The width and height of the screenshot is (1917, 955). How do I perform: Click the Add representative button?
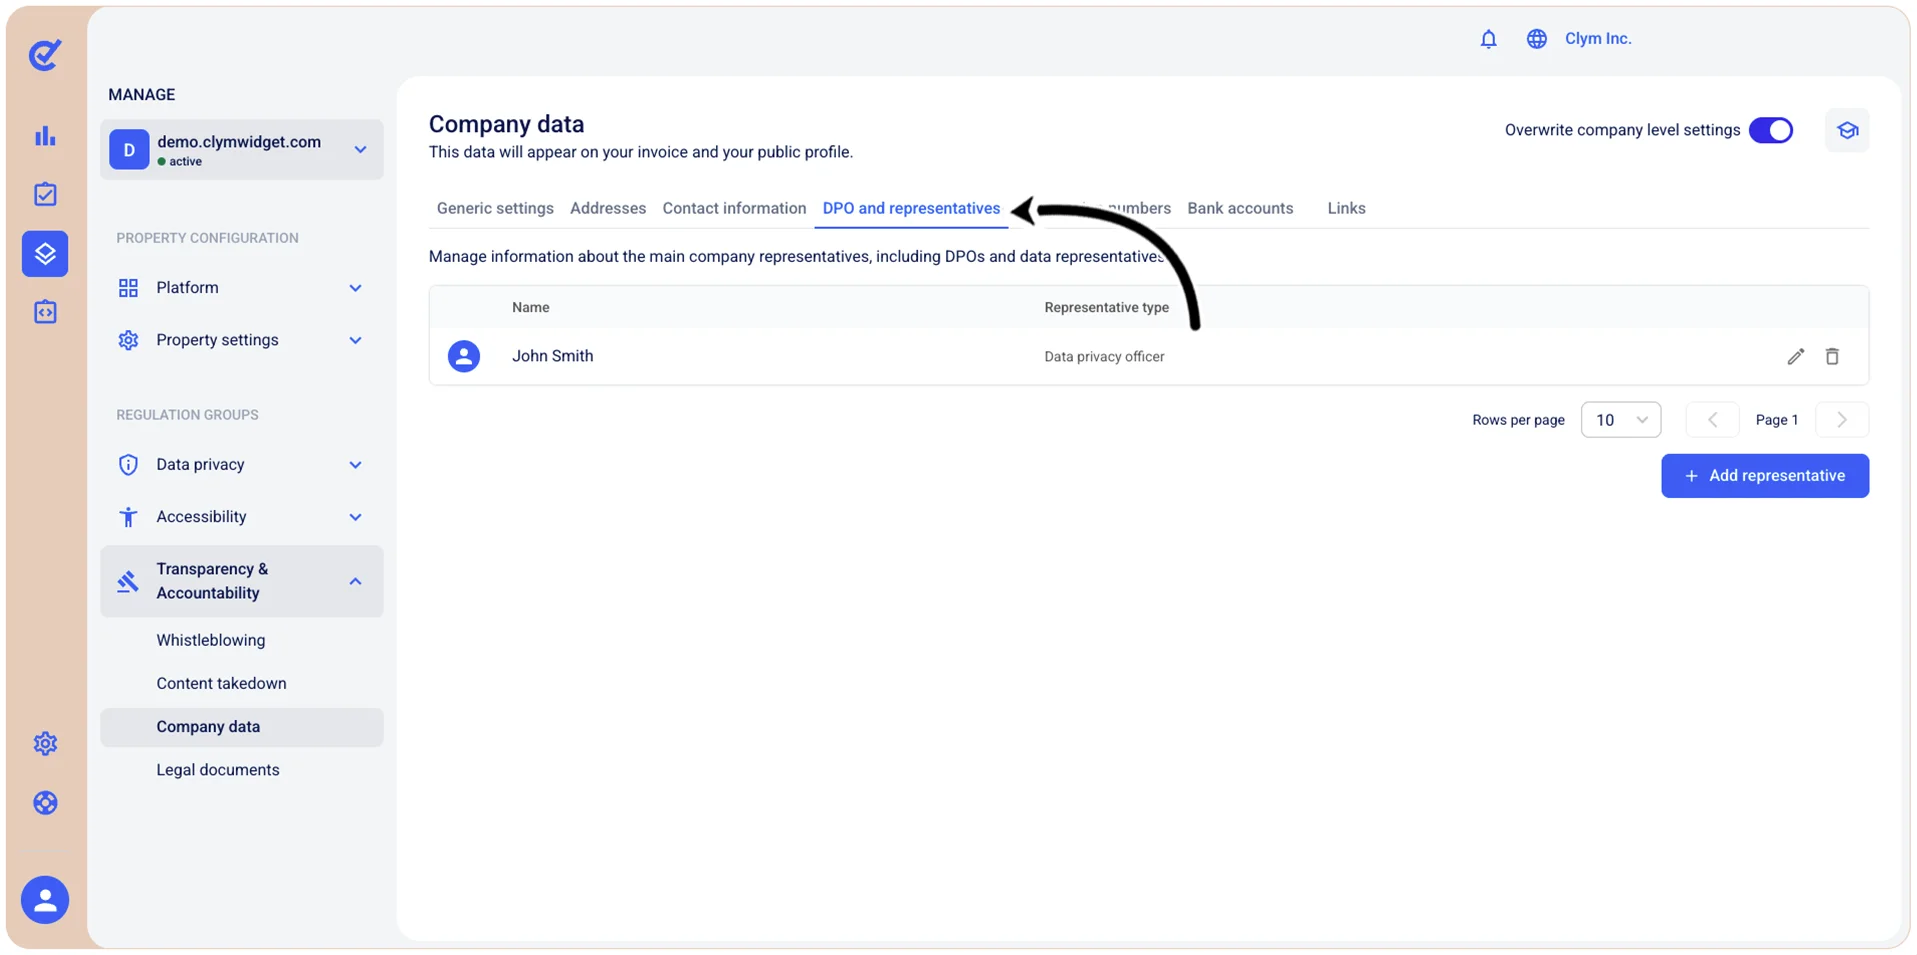point(1764,476)
